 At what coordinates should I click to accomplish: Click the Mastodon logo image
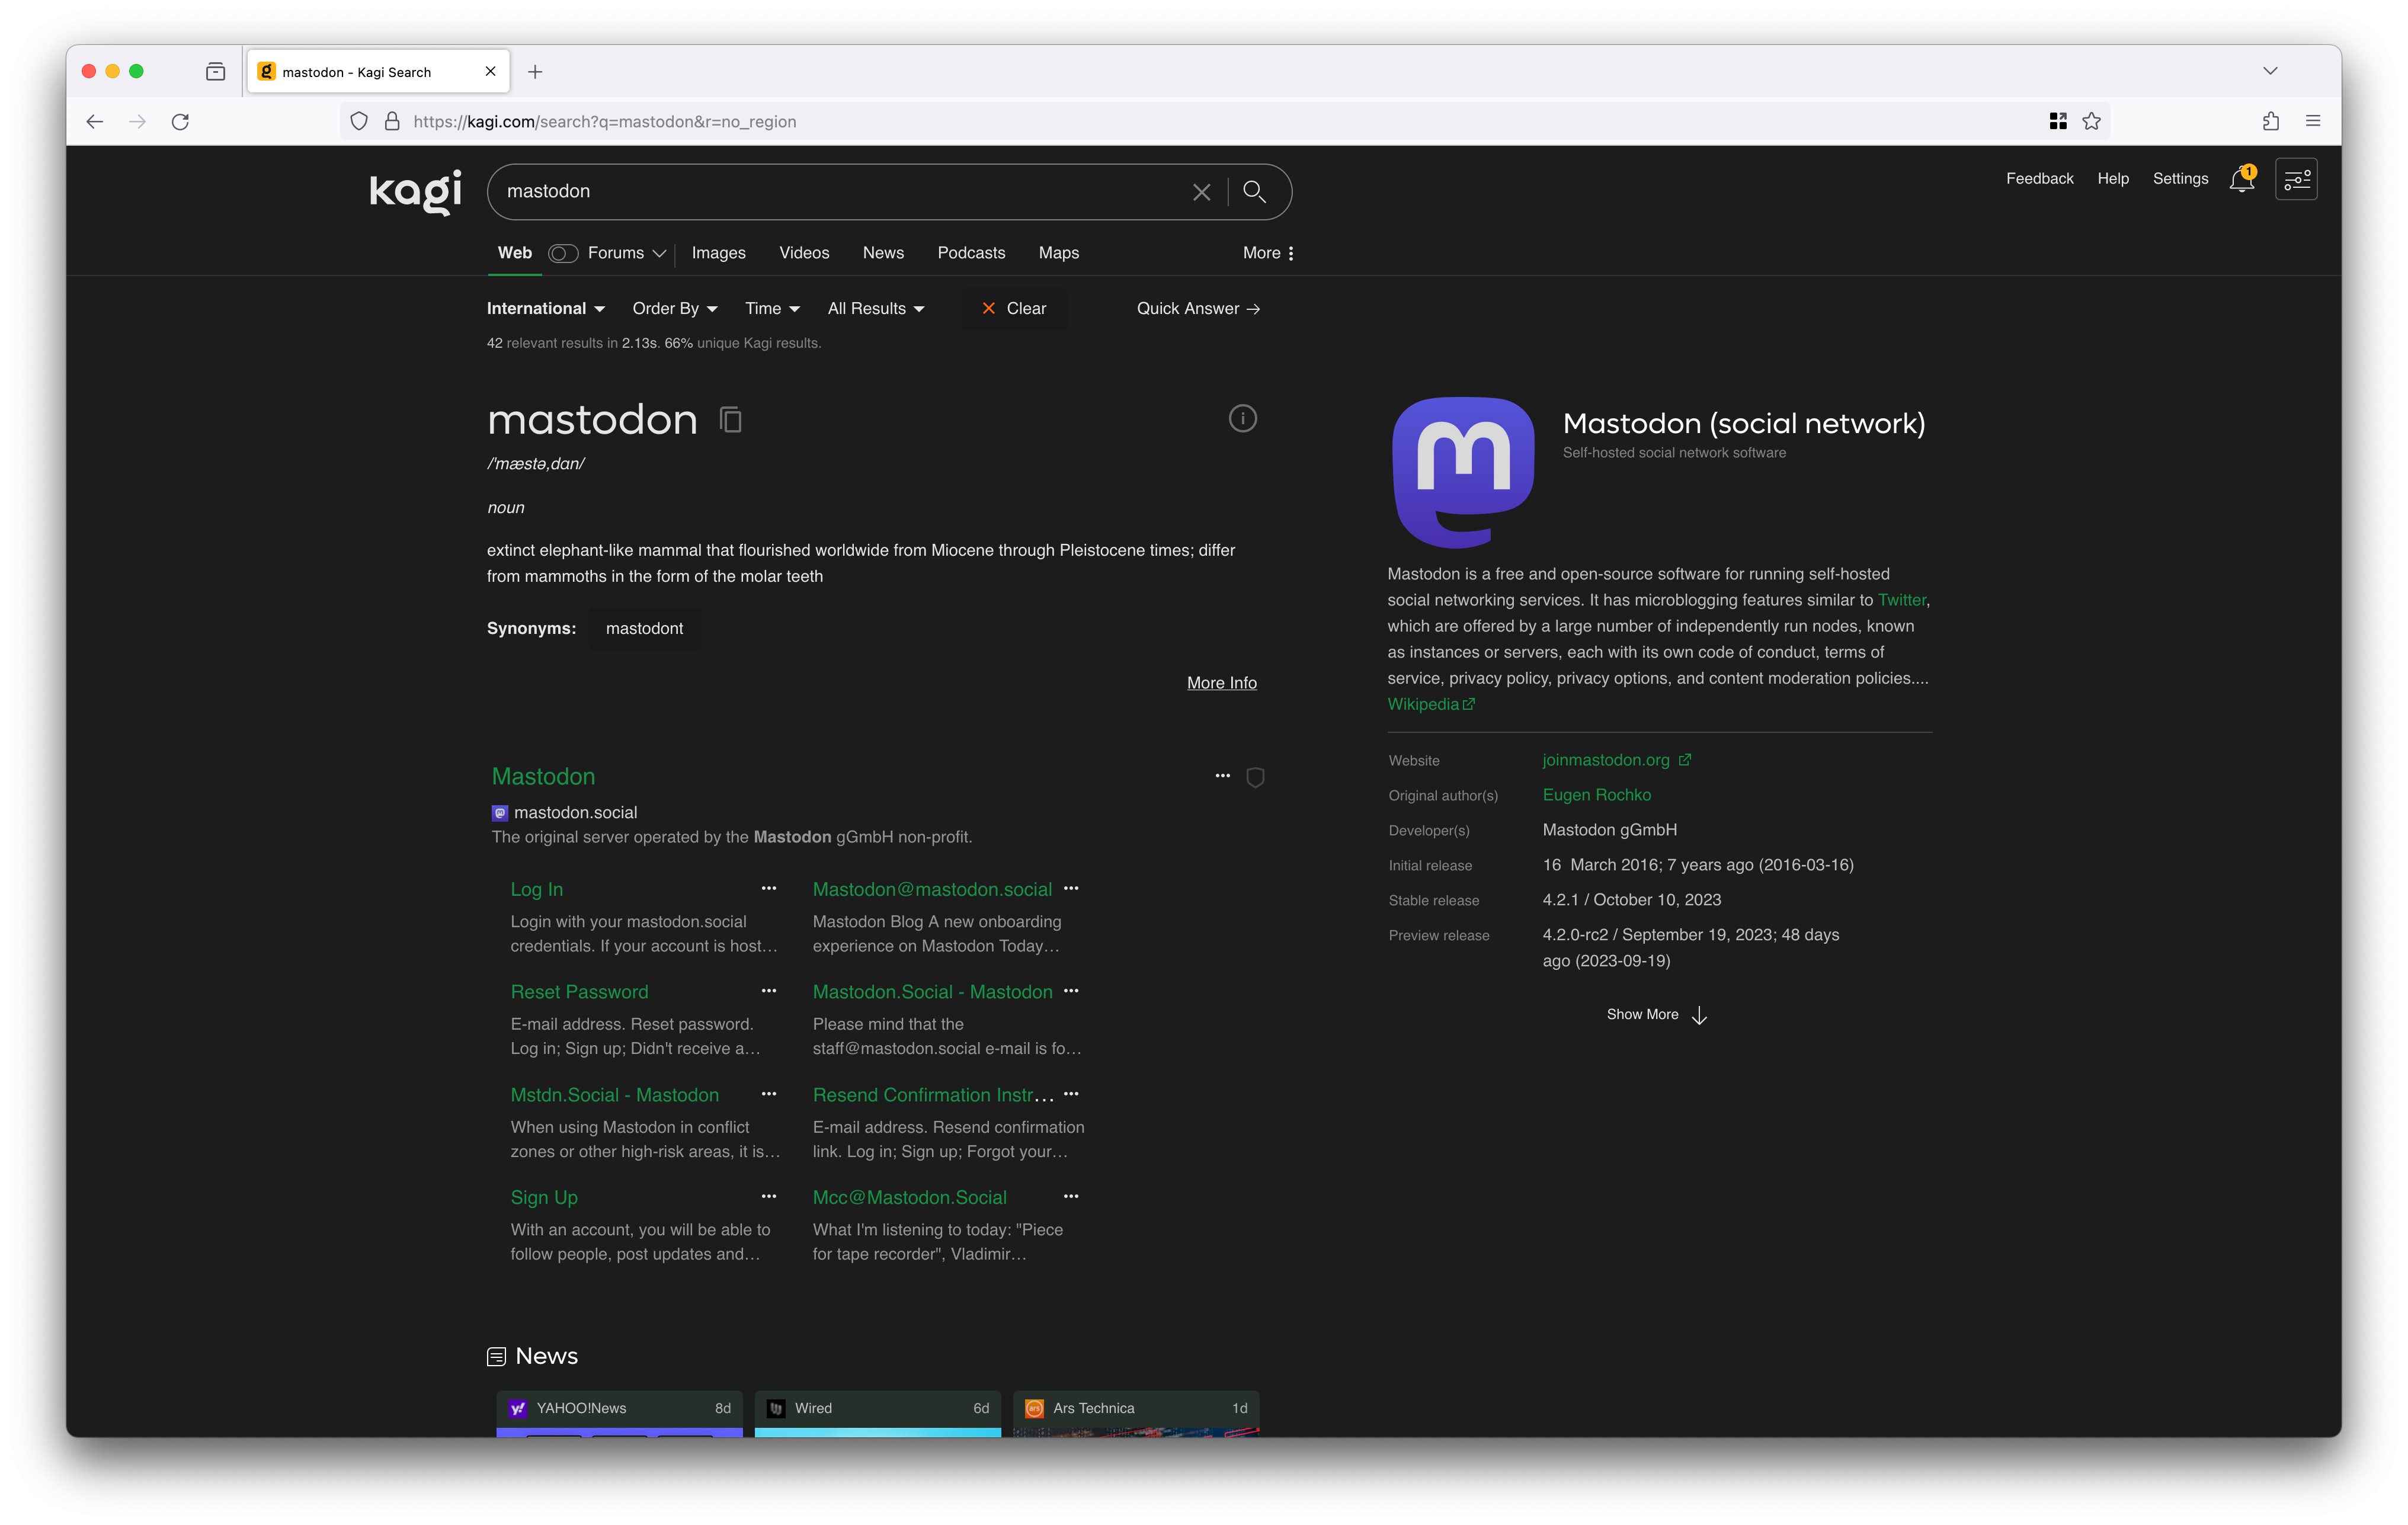coord(1463,472)
